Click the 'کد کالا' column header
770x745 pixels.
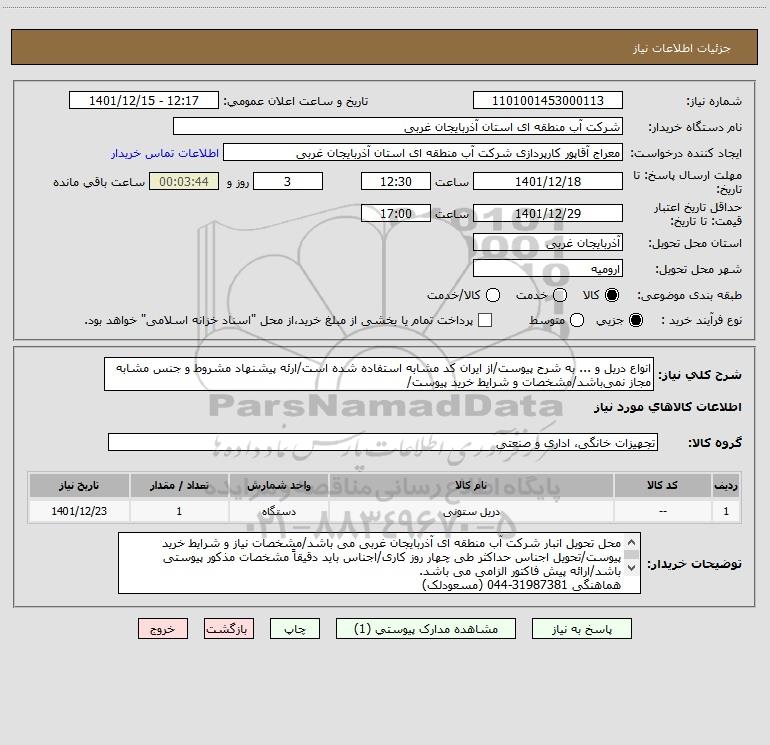[x=662, y=485]
